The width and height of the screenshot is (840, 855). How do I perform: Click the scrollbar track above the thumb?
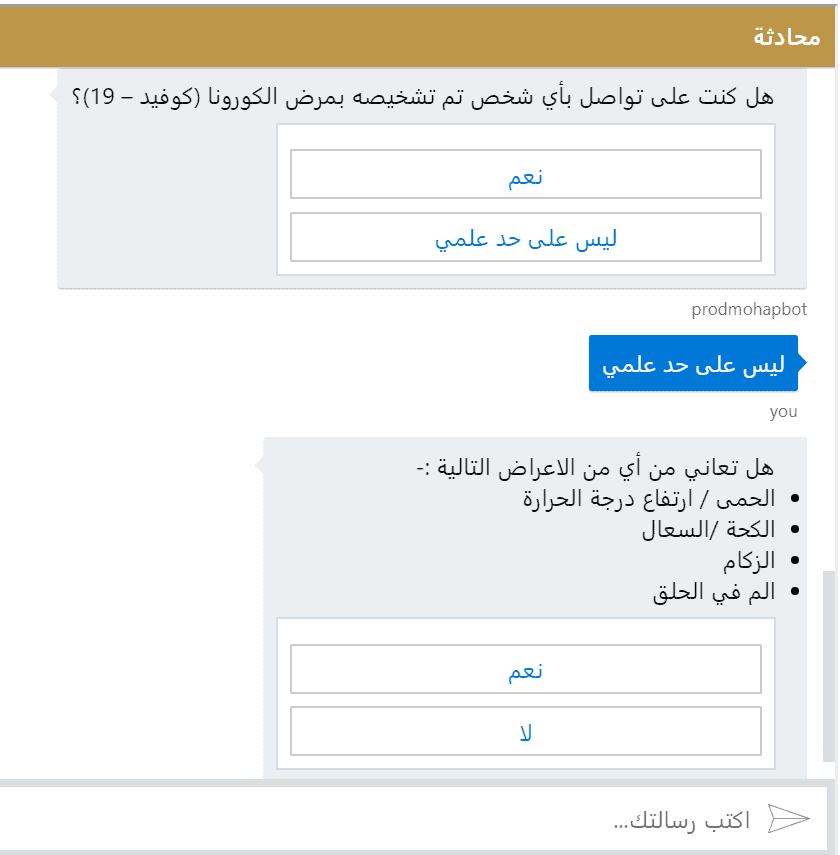[829, 300]
